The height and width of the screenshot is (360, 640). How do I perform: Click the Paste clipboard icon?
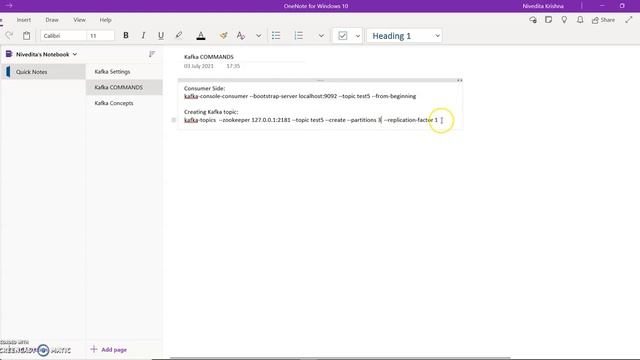click(27, 36)
